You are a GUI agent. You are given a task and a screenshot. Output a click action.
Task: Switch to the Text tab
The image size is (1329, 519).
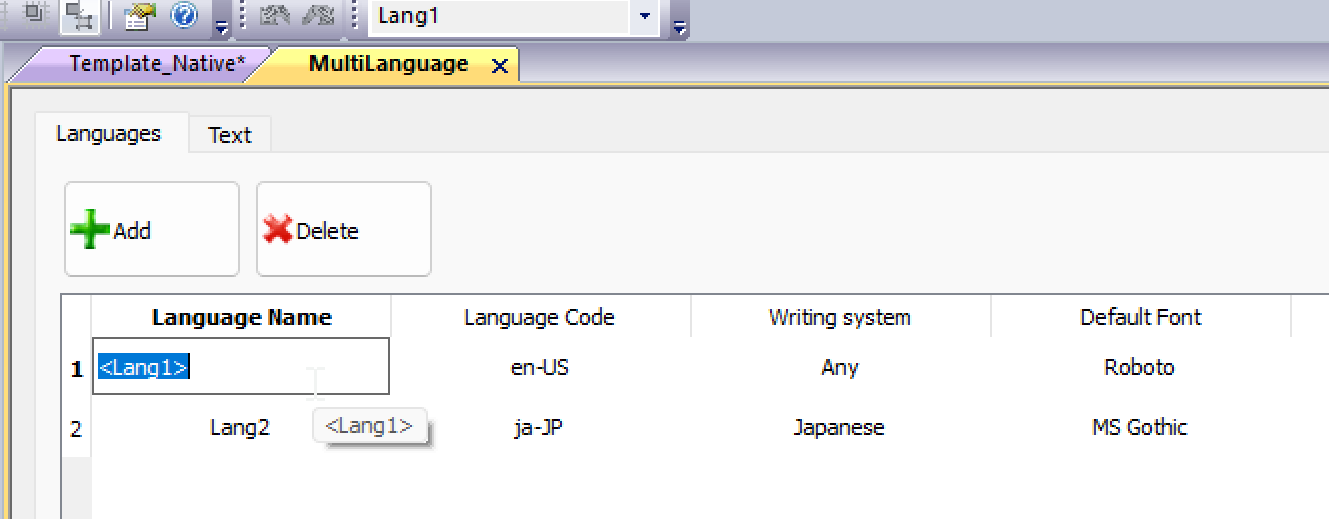pos(230,135)
